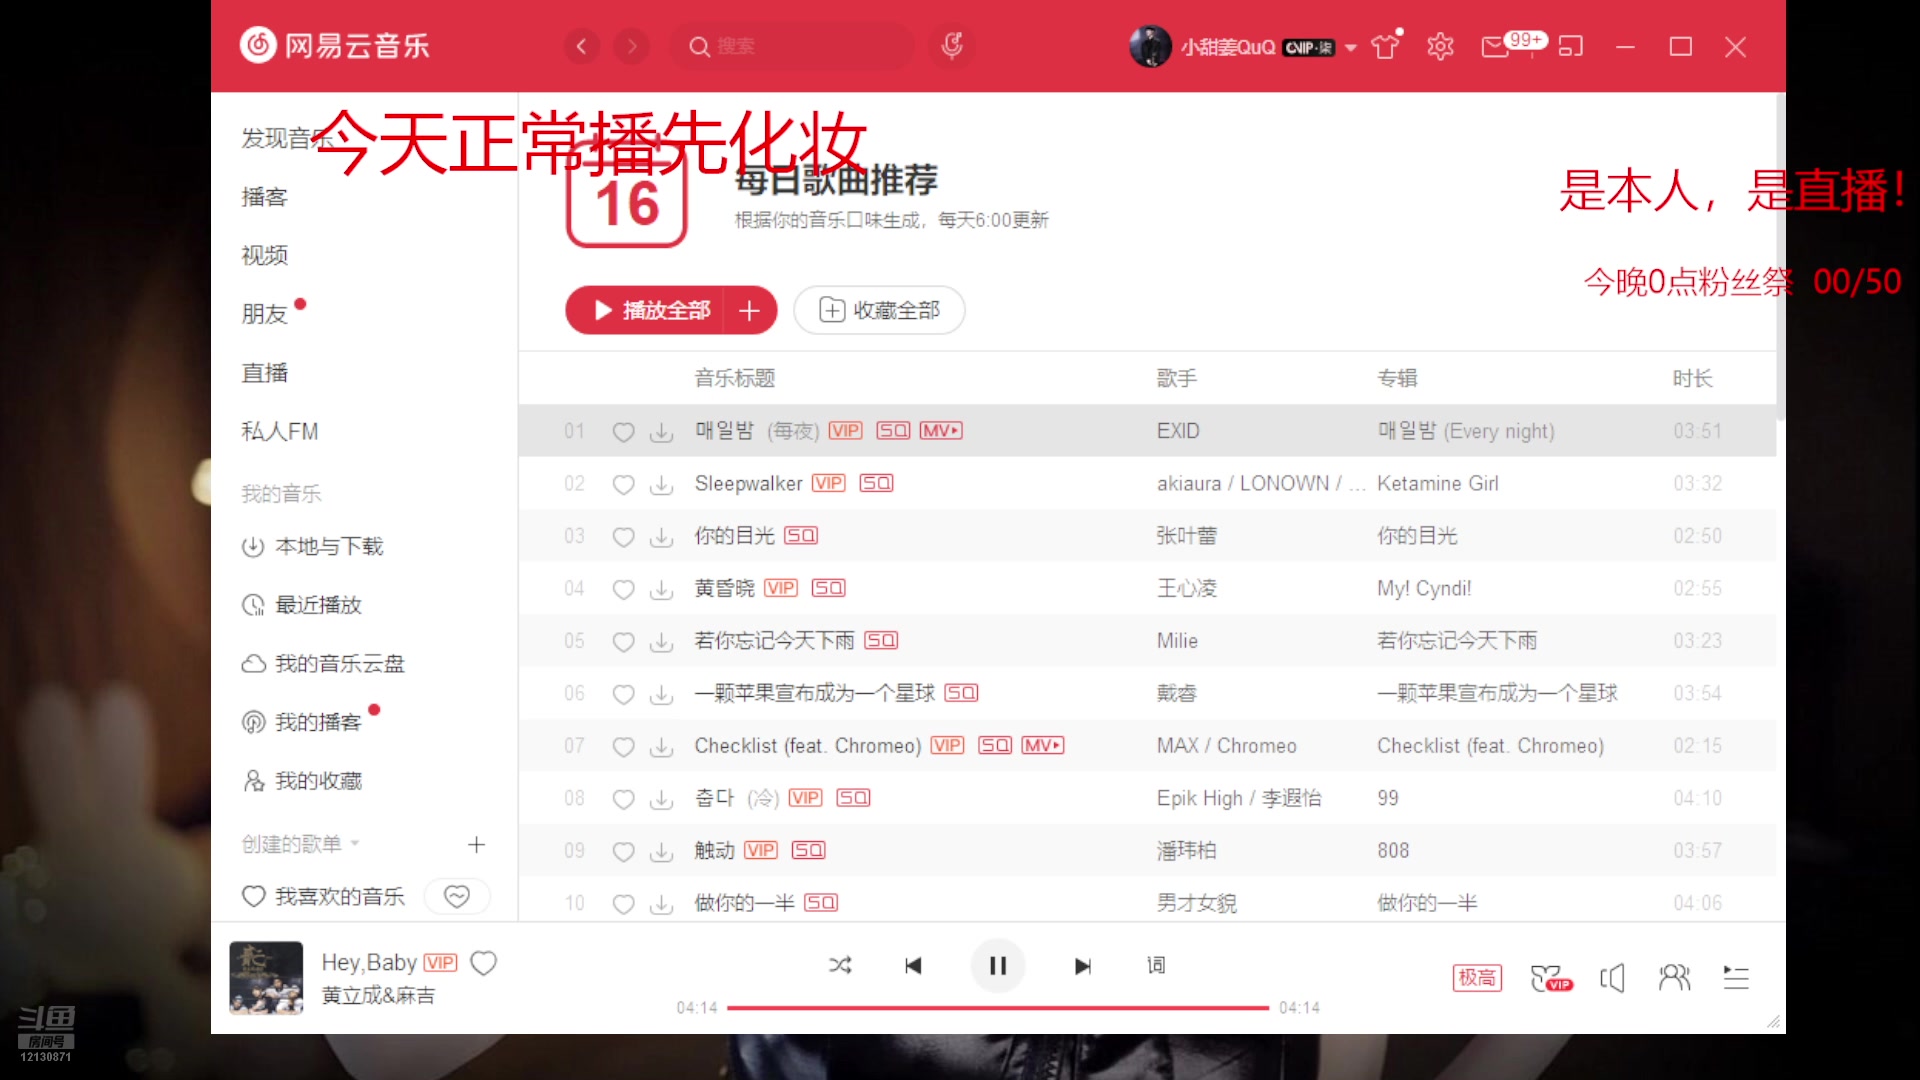
Task: Click the NetEase Cloud Music logo
Action: click(335, 46)
